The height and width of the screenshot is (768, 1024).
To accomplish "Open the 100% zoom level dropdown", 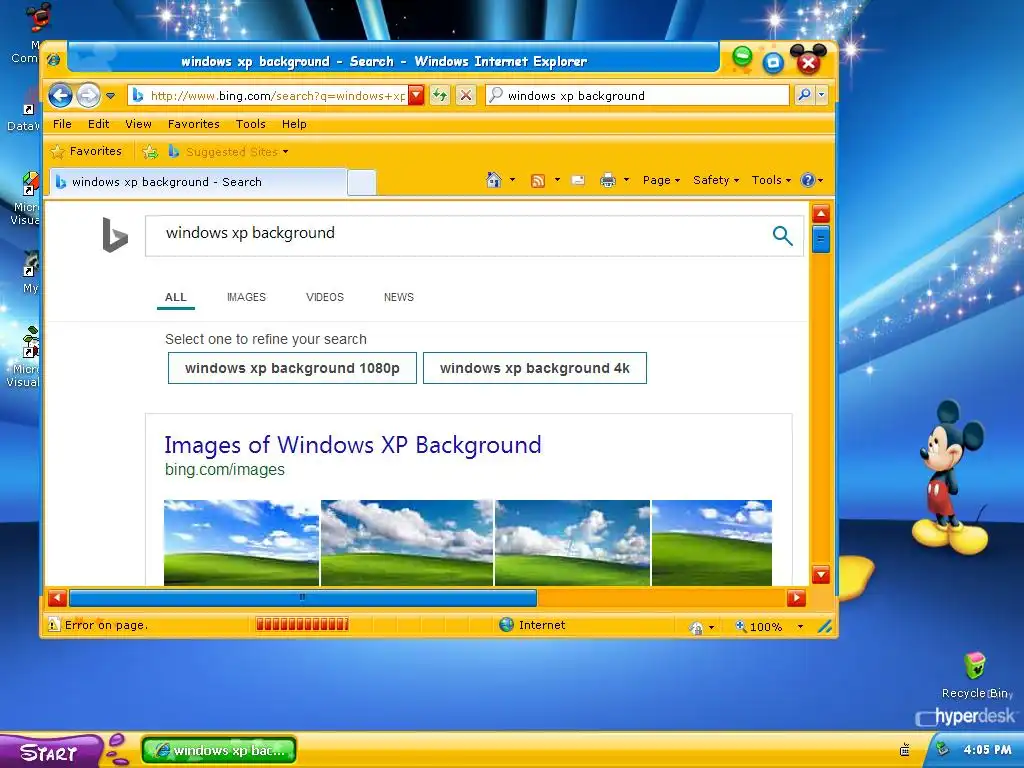I will (x=800, y=627).
